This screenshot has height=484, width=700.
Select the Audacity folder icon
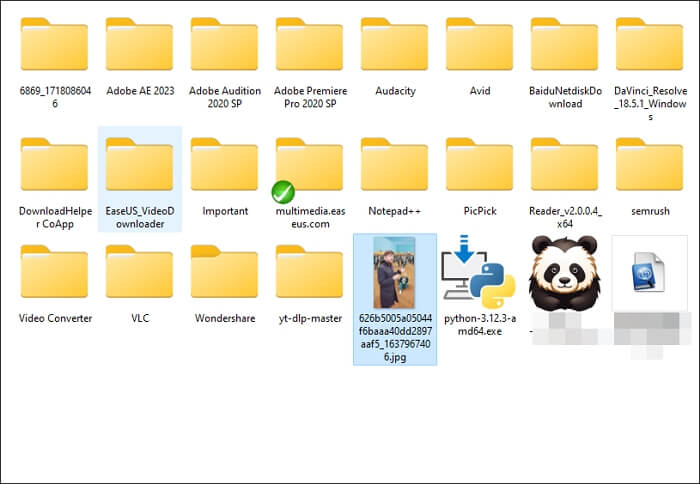pos(394,45)
